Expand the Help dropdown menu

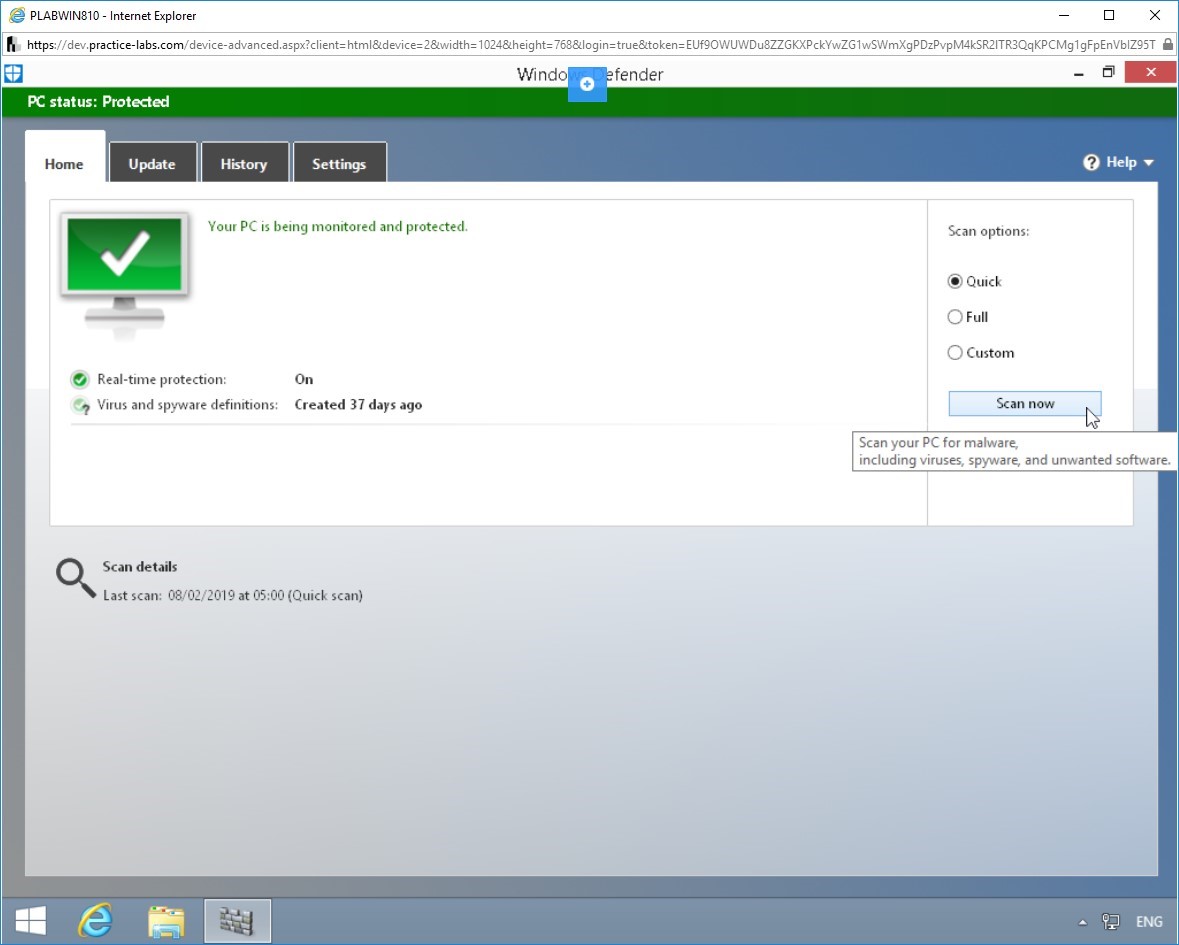[x=1118, y=162]
